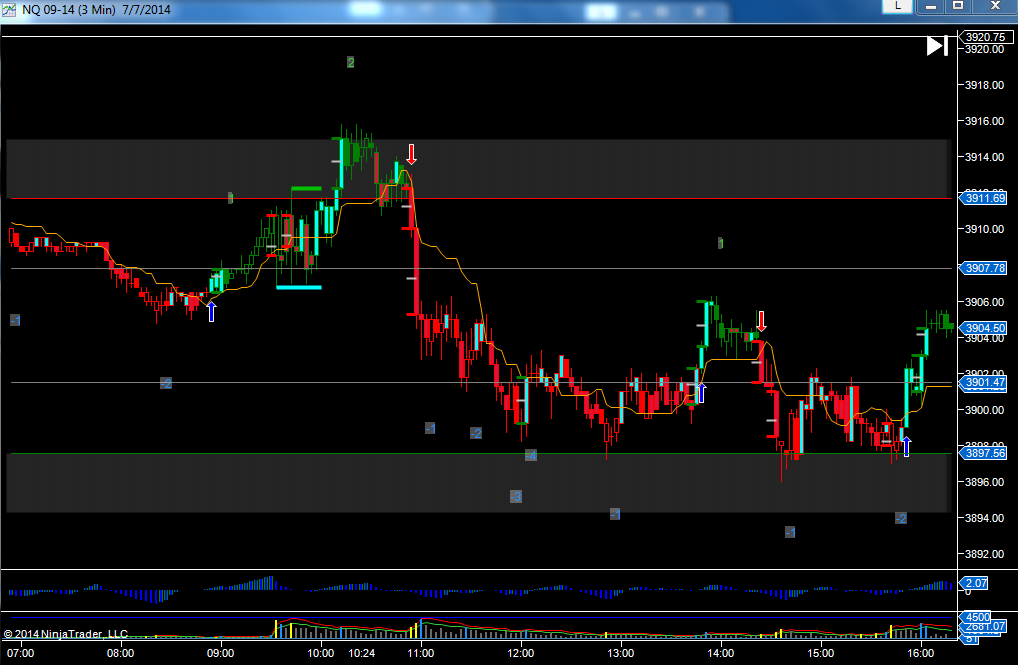Click the green line 3897.56 price marker
The height and width of the screenshot is (665, 1018).
[984, 453]
